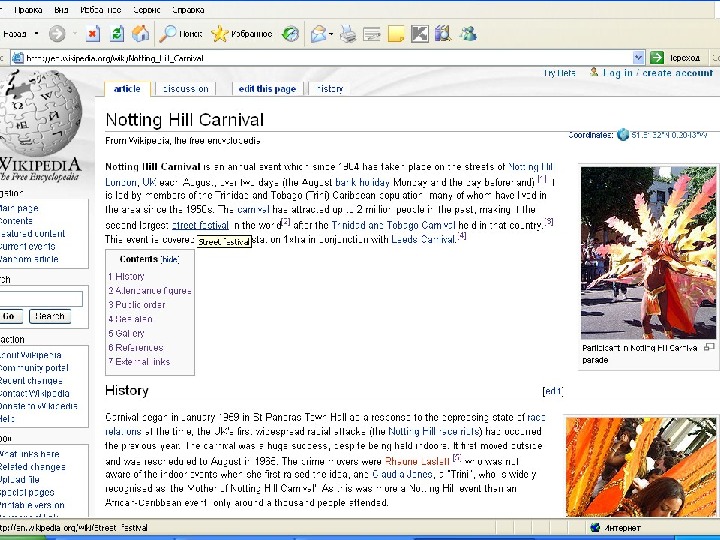This screenshot has height=540, width=720.
Task: Jump to 1 History in contents
Action: pos(126,276)
